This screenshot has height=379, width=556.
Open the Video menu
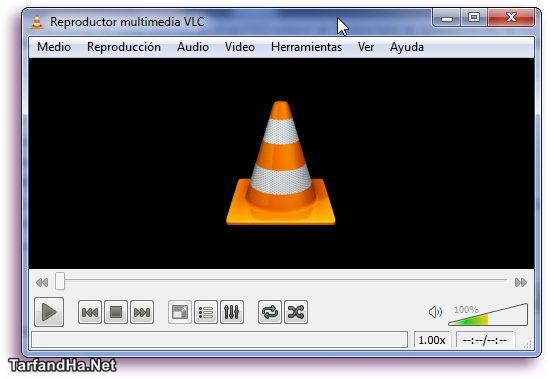click(x=240, y=47)
